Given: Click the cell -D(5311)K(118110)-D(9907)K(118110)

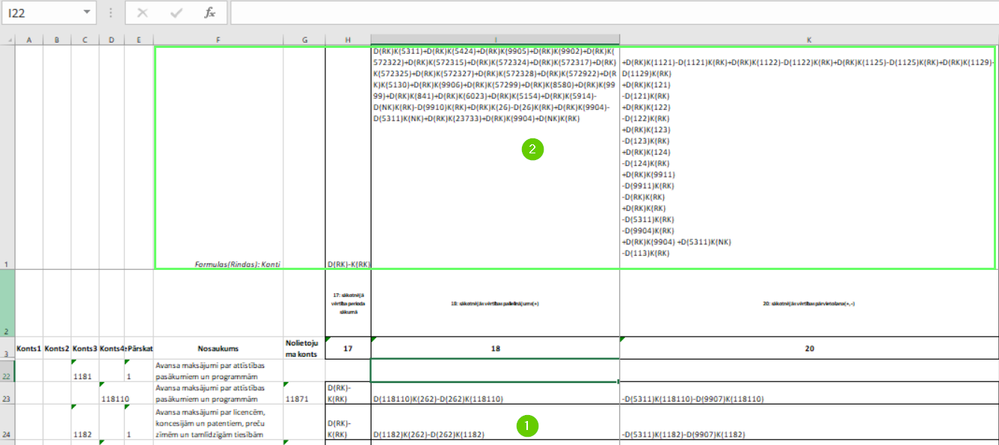Looking at the screenshot, I should pos(809,393).
